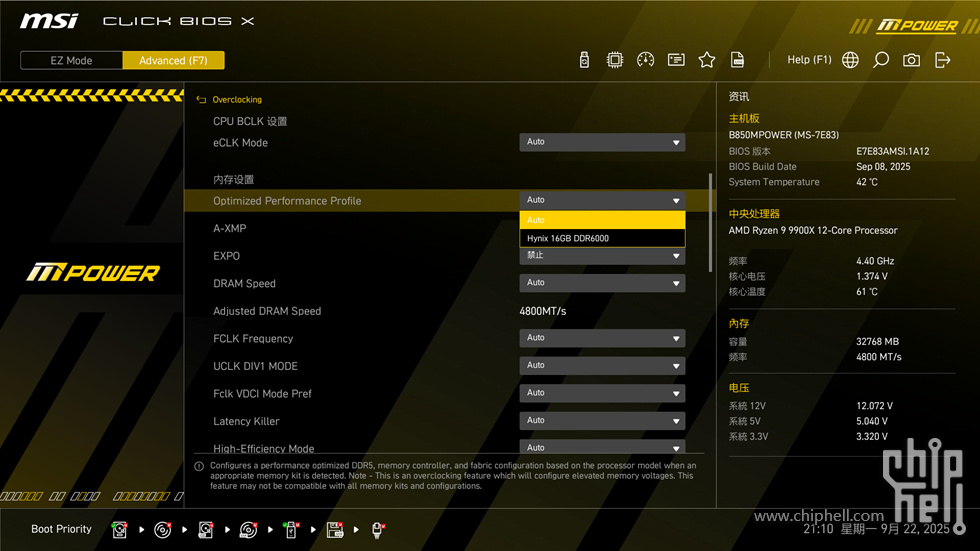Click the document file icon in toolbar
980x551 pixels.
click(x=737, y=60)
